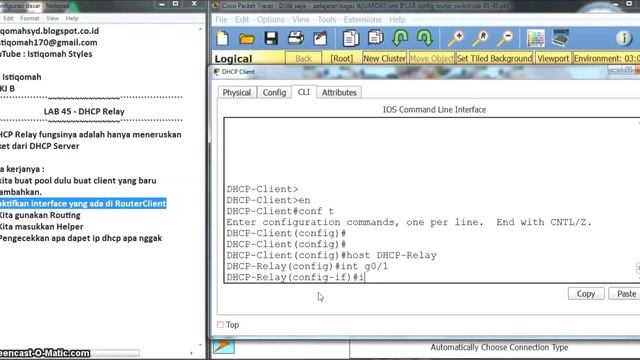Click the gmail.com address line in Notepad
Viewport: 640px width, 360px height.
[x=49, y=42]
